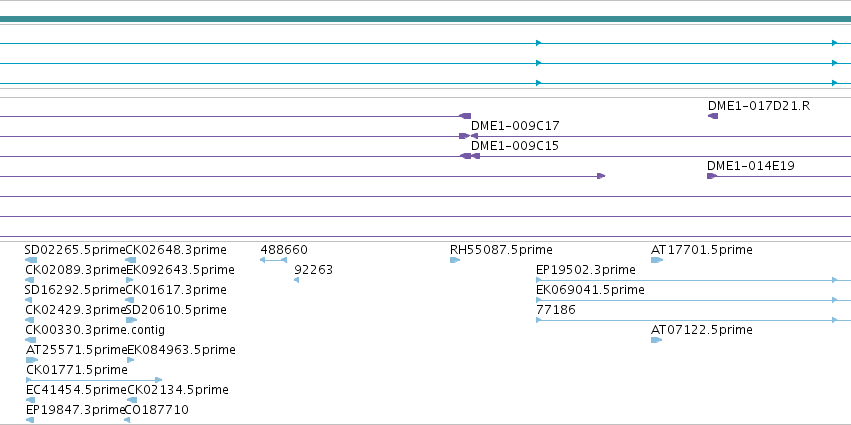Click the CK02648.3prime EST label
Viewport: 851px width, 425px height.
tap(176, 250)
